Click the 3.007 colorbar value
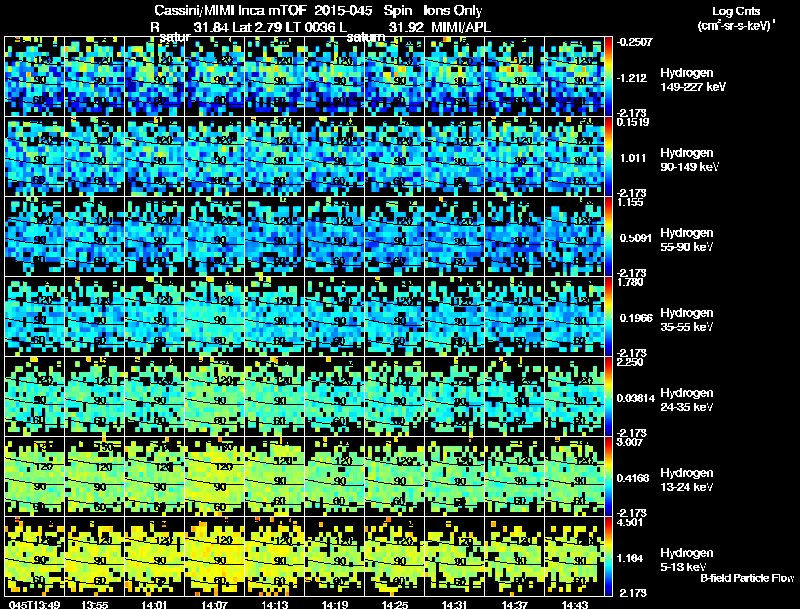This screenshot has height=609, width=800. [x=630, y=442]
